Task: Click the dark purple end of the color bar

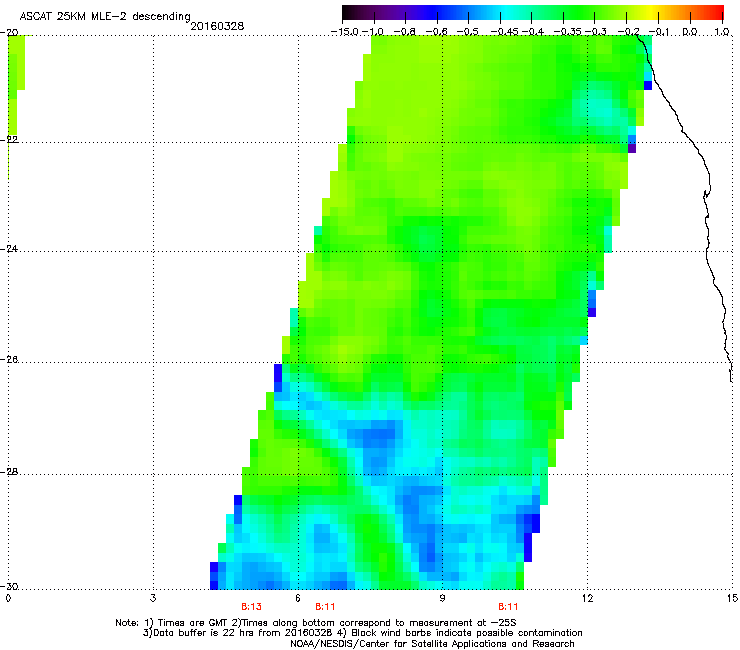Action: (x=352, y=12)
